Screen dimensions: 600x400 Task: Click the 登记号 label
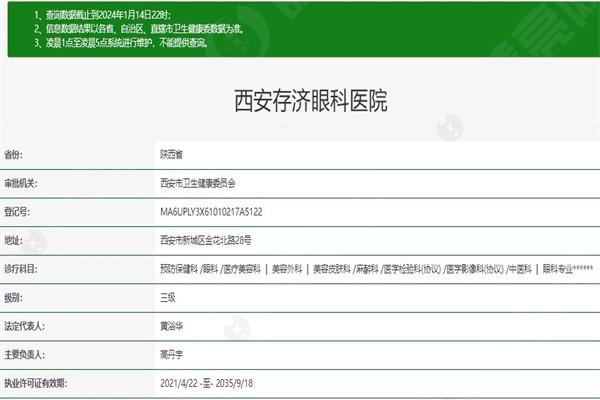click(x=17, y=212)
